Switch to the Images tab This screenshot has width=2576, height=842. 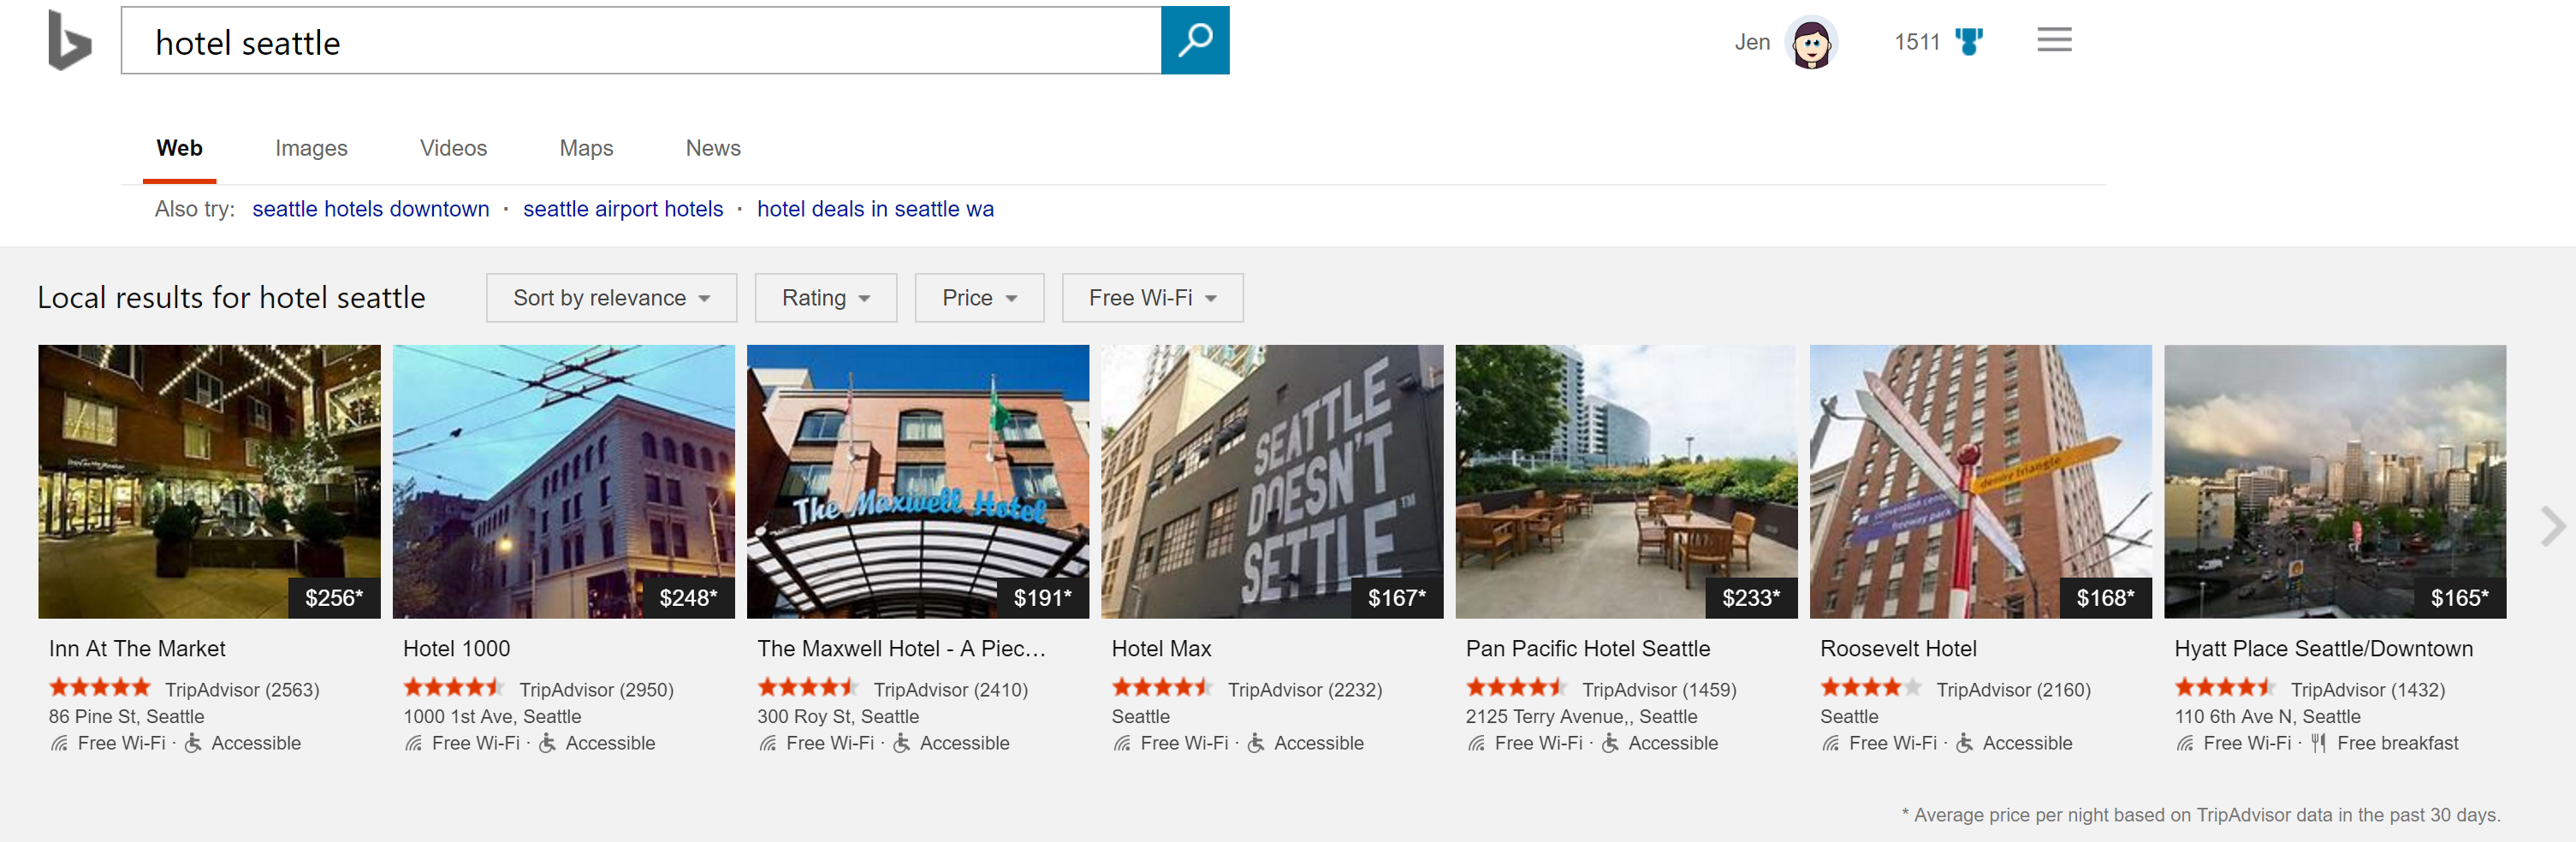point(311,148)
